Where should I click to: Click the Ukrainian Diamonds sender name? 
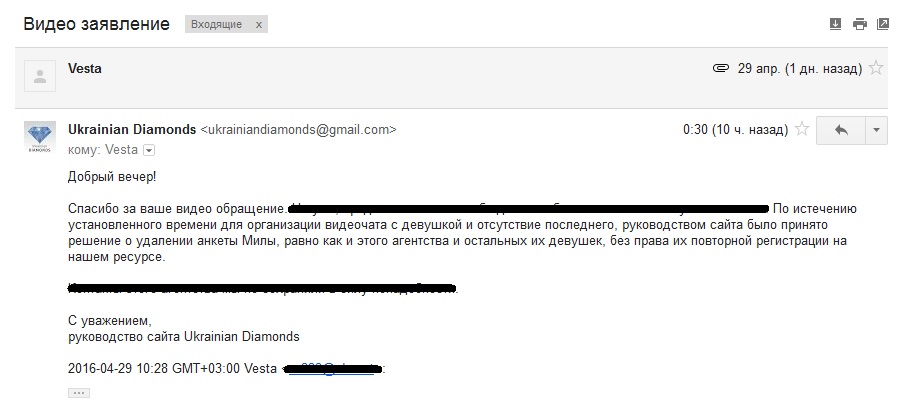[132, 129]
